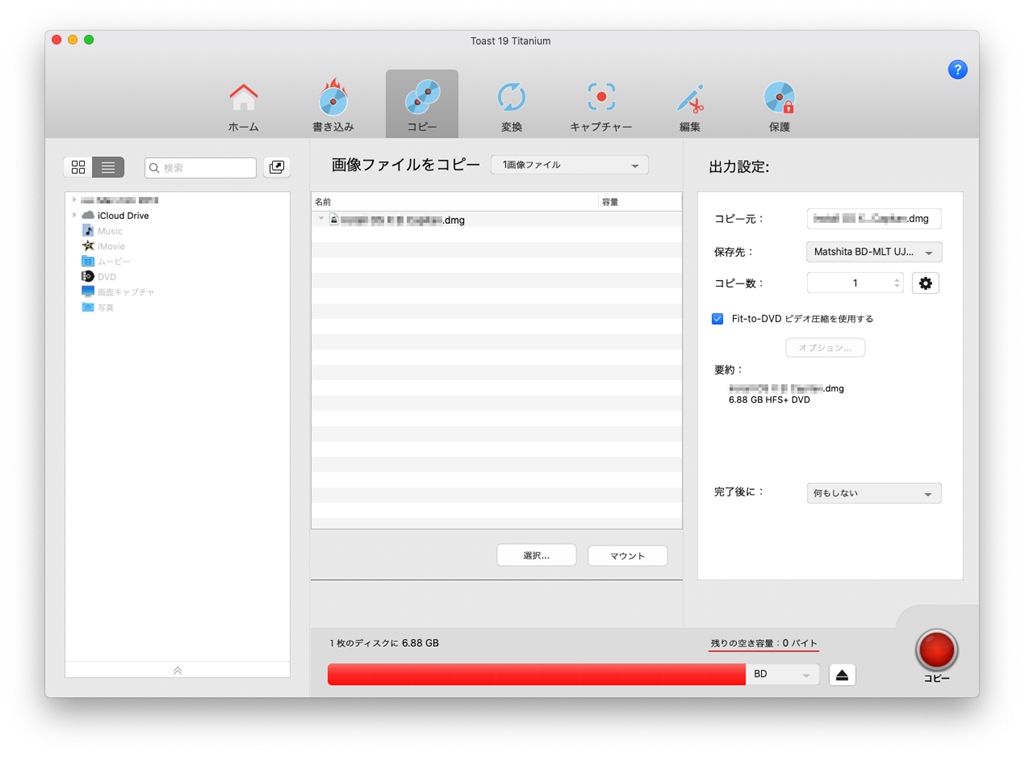The width and height of the screenshot is (1024, 757).
Task: Click the eject disc icon
Action: point(842,675)
